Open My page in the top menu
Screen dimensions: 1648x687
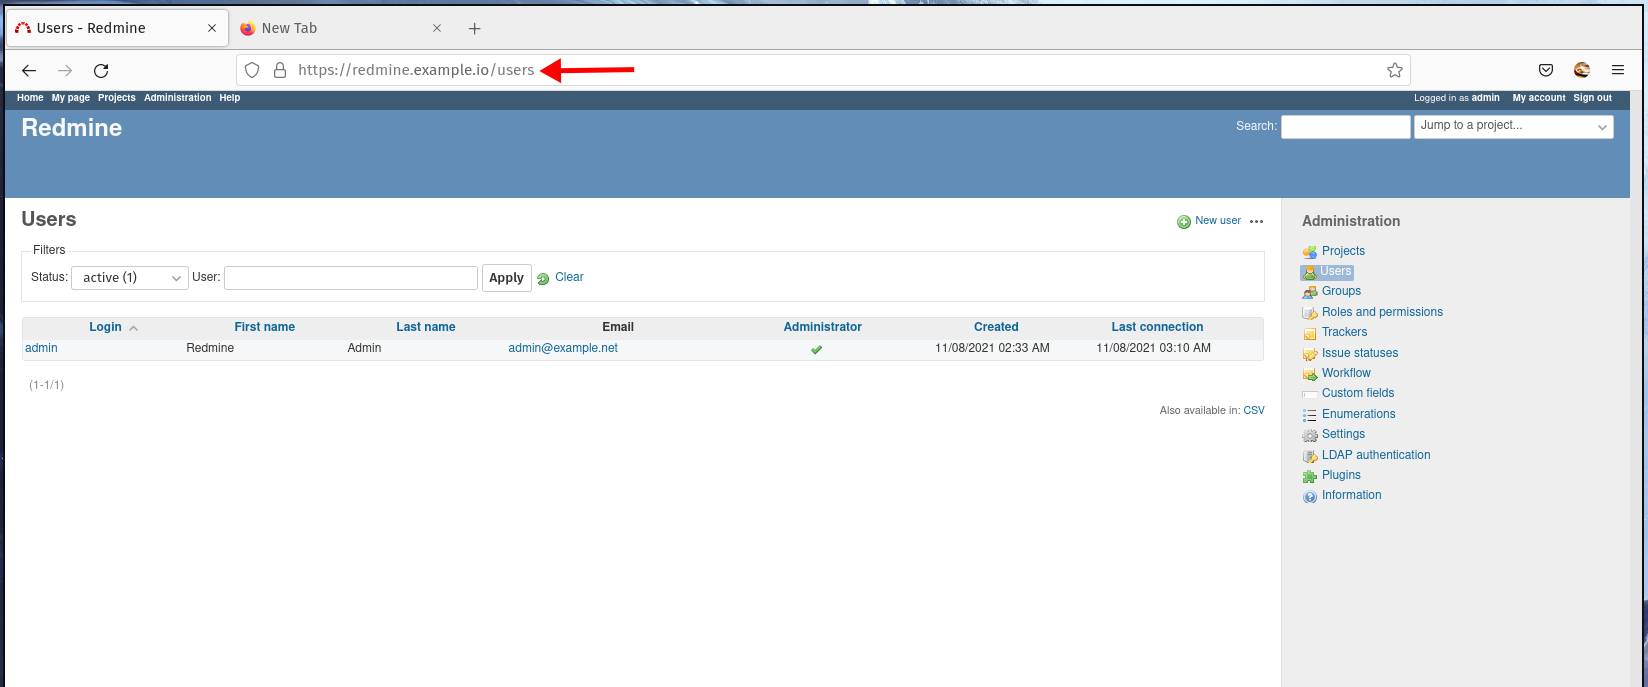(x=71, y=98)
